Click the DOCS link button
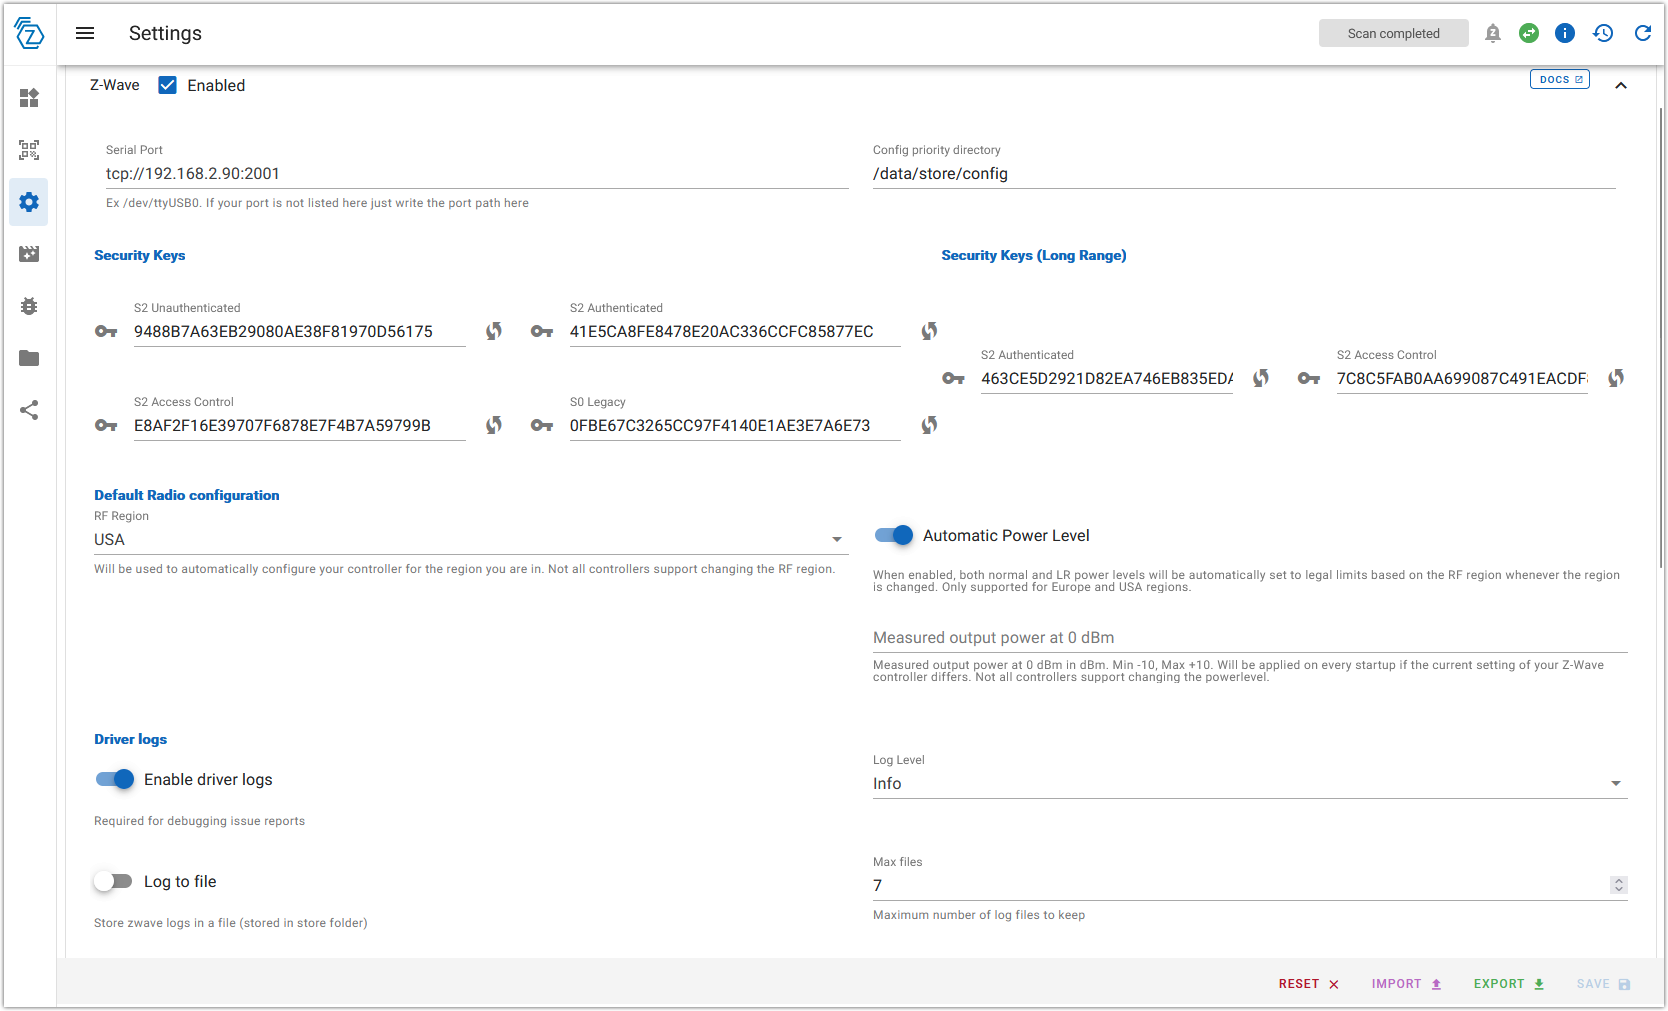Image resolution: width=1668 pixels, height=1011 pixels. pos(1559,79)
